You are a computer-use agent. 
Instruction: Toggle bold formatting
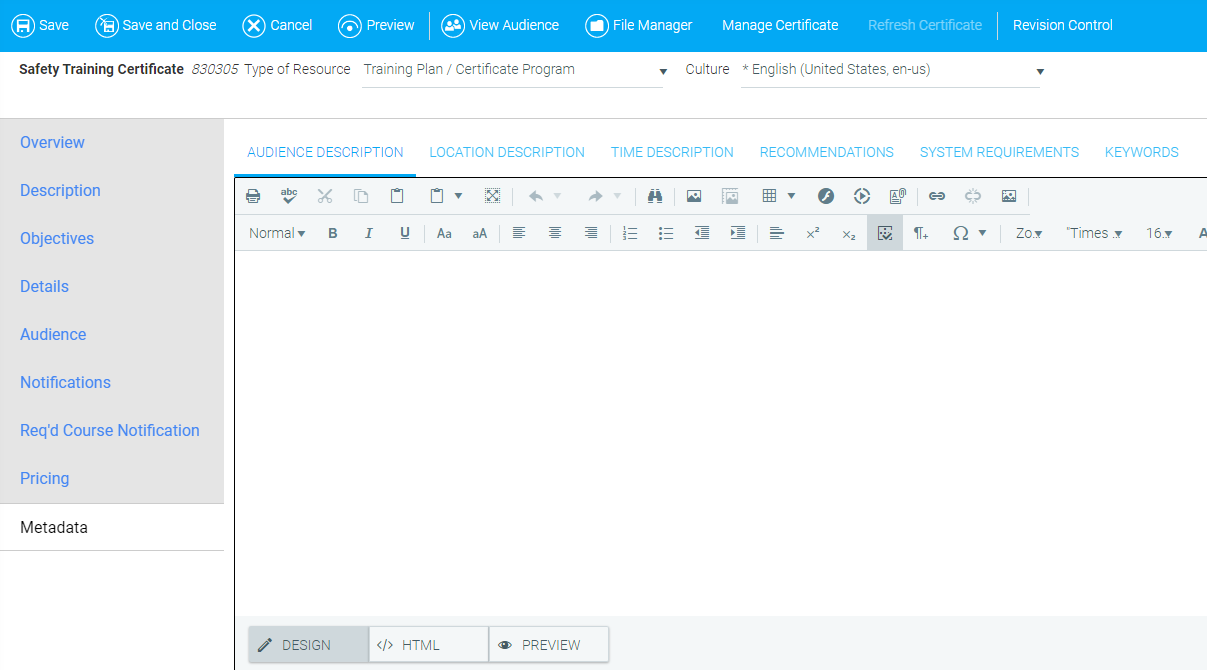pyautogui.click(x=333, y=233)
